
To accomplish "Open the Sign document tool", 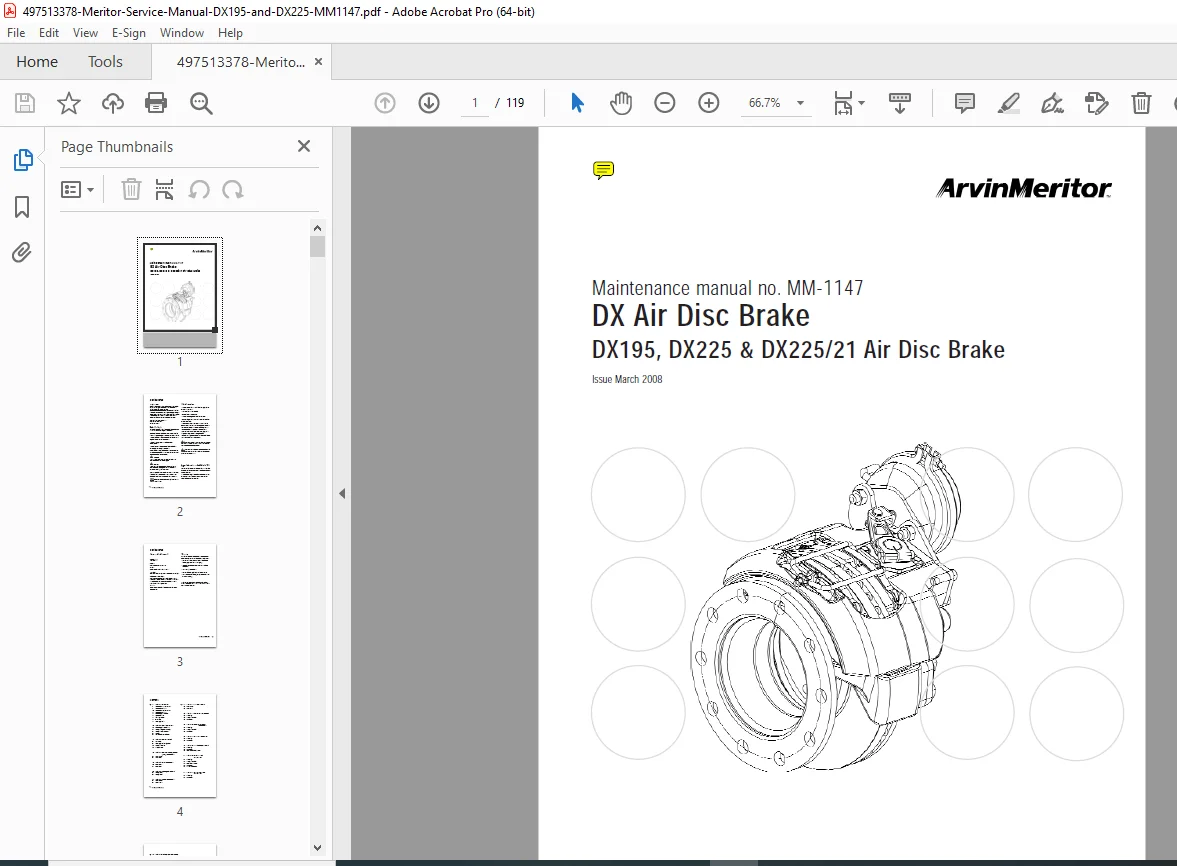I will pyautogui.click(x=1052, y=103).
